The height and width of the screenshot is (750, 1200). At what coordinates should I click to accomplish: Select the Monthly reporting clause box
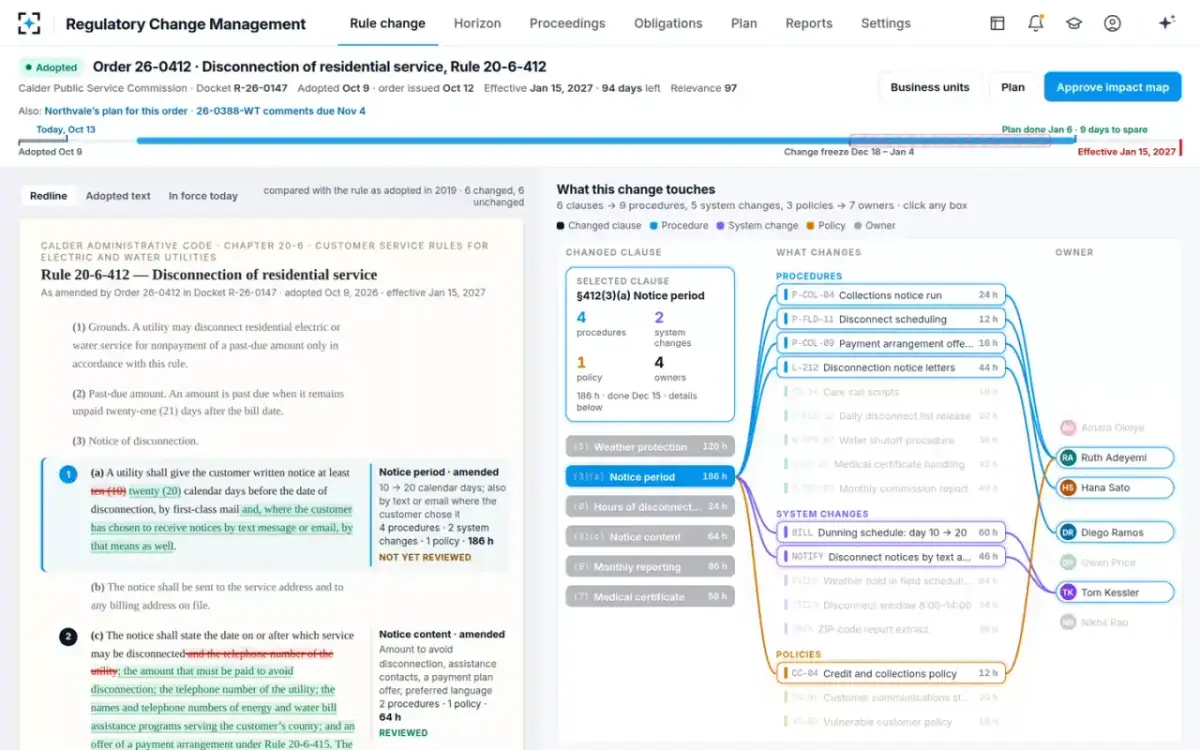[650, 567]
